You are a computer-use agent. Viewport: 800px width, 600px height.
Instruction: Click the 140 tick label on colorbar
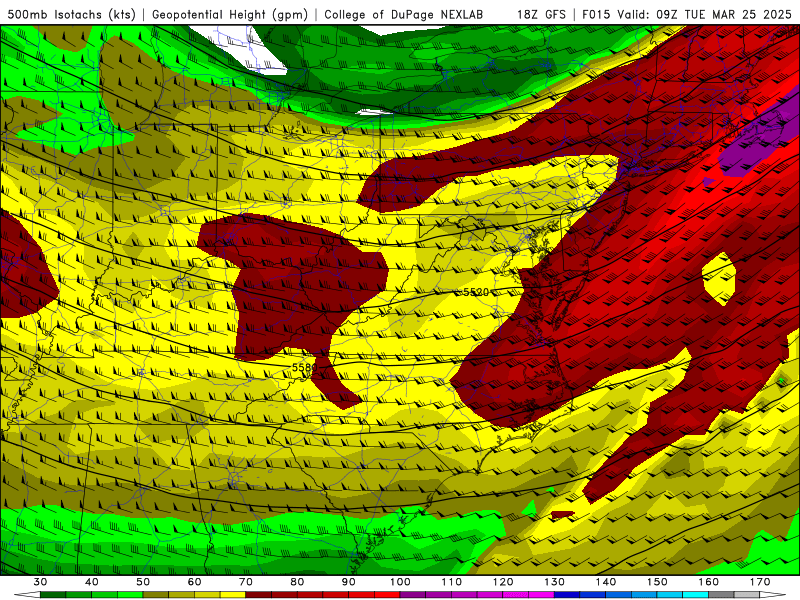[606, 582]
